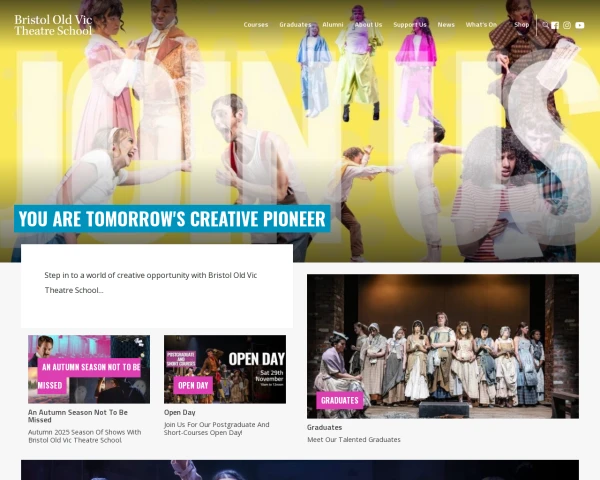Open the Open Day card image
This screenshot has height=480, width=600.
225,369
